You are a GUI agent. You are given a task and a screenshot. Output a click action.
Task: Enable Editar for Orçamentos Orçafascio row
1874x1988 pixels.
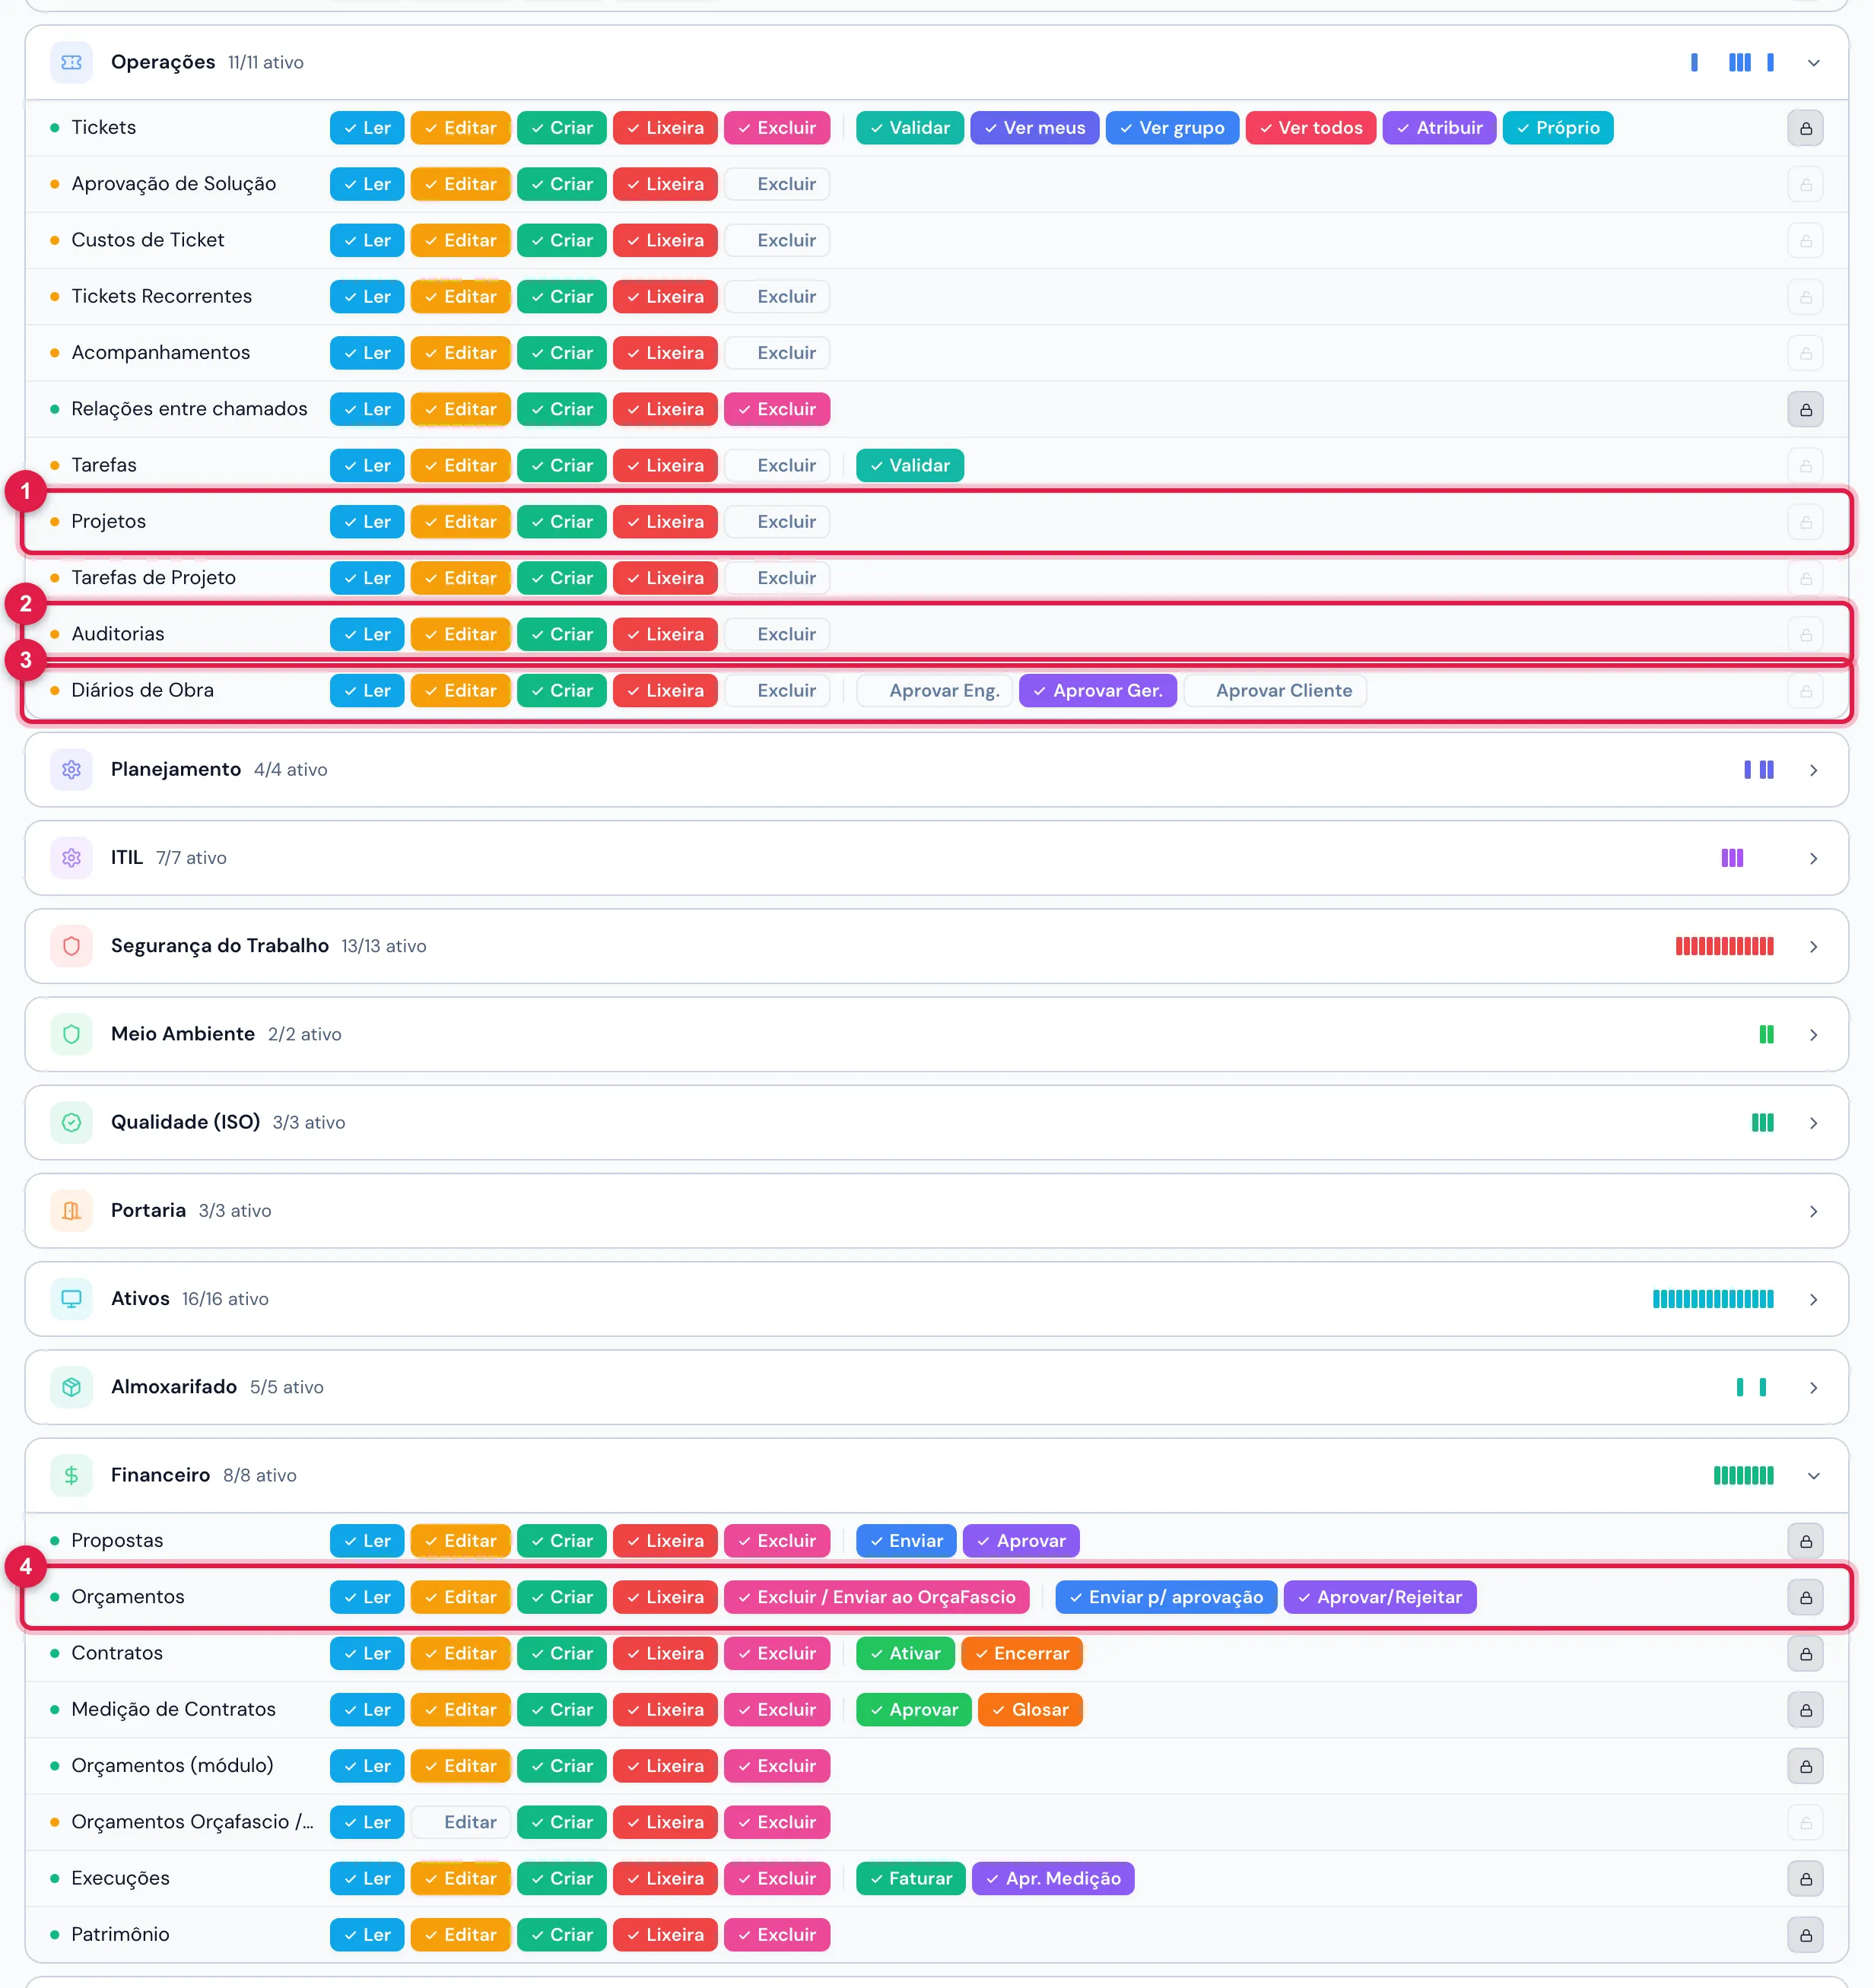(461, 1822)
